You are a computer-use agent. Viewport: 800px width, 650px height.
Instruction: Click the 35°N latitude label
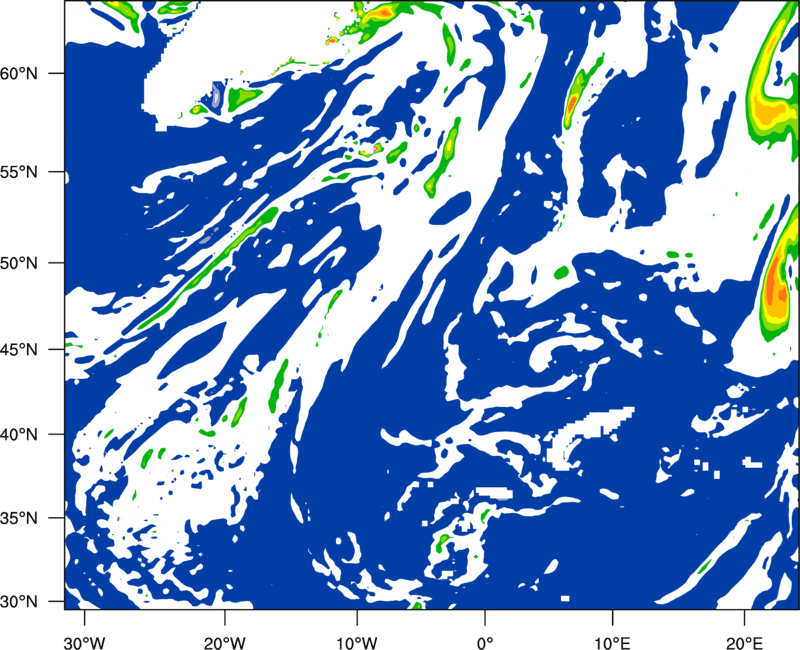(19, 518)
